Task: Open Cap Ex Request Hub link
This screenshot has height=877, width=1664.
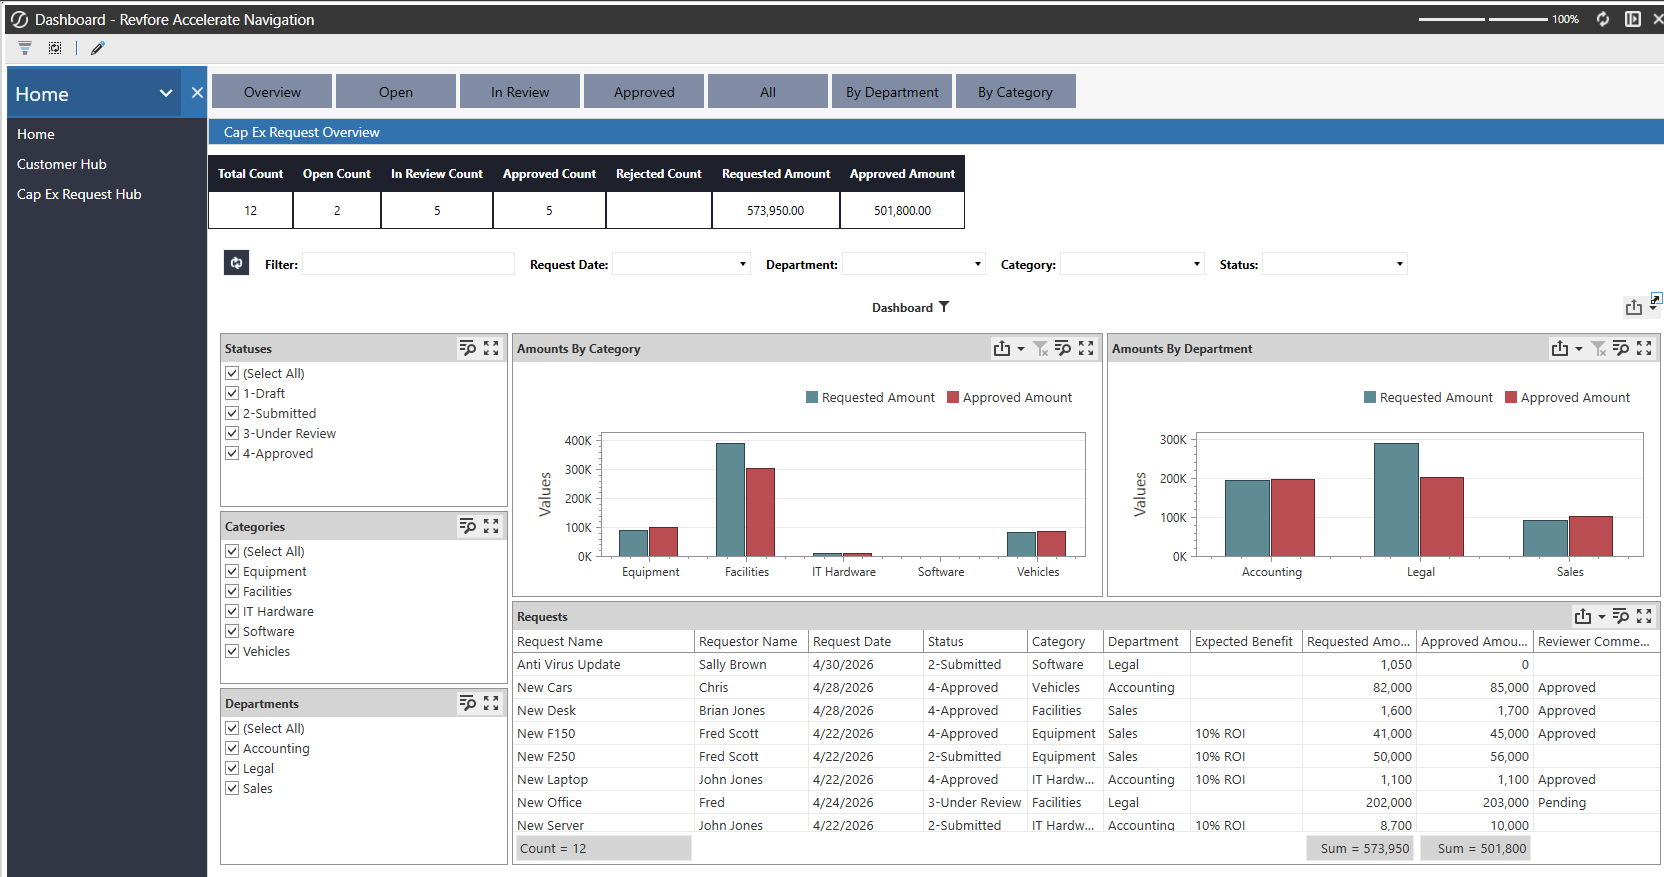Action: click(x=79, y=194)
